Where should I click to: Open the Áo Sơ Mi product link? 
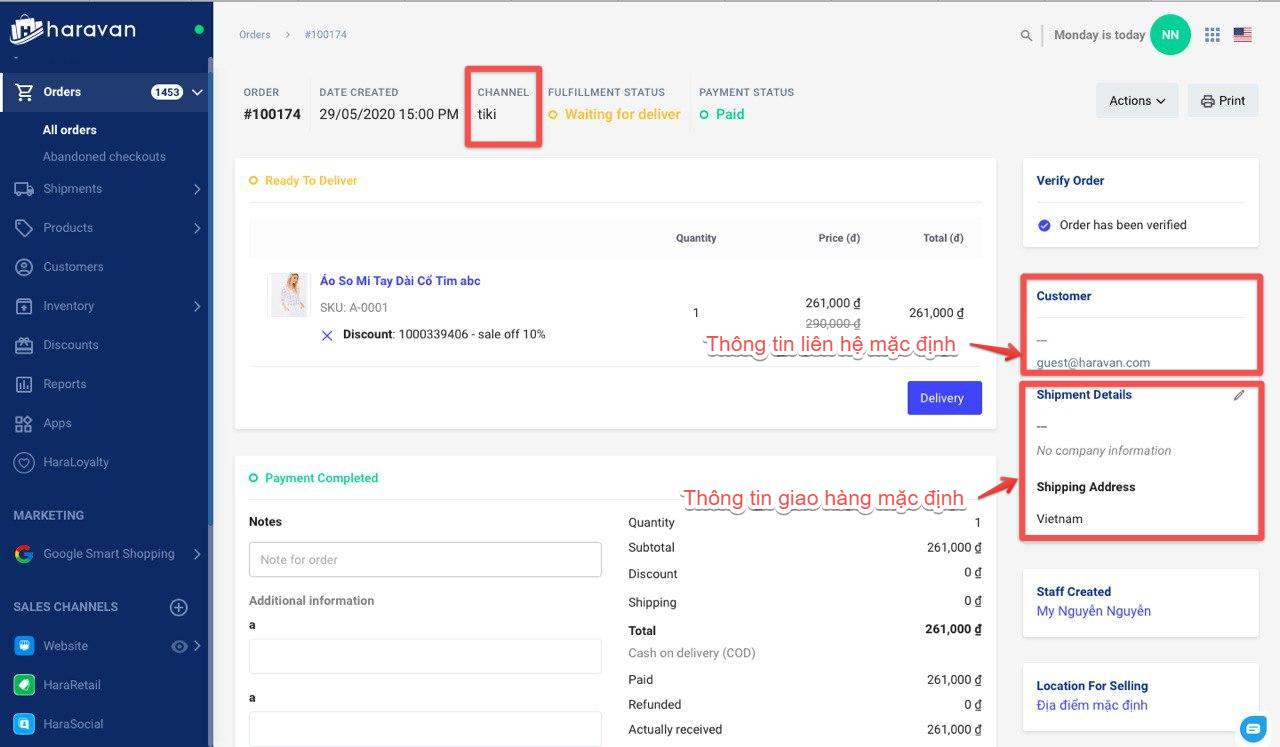tap(400, 281)
